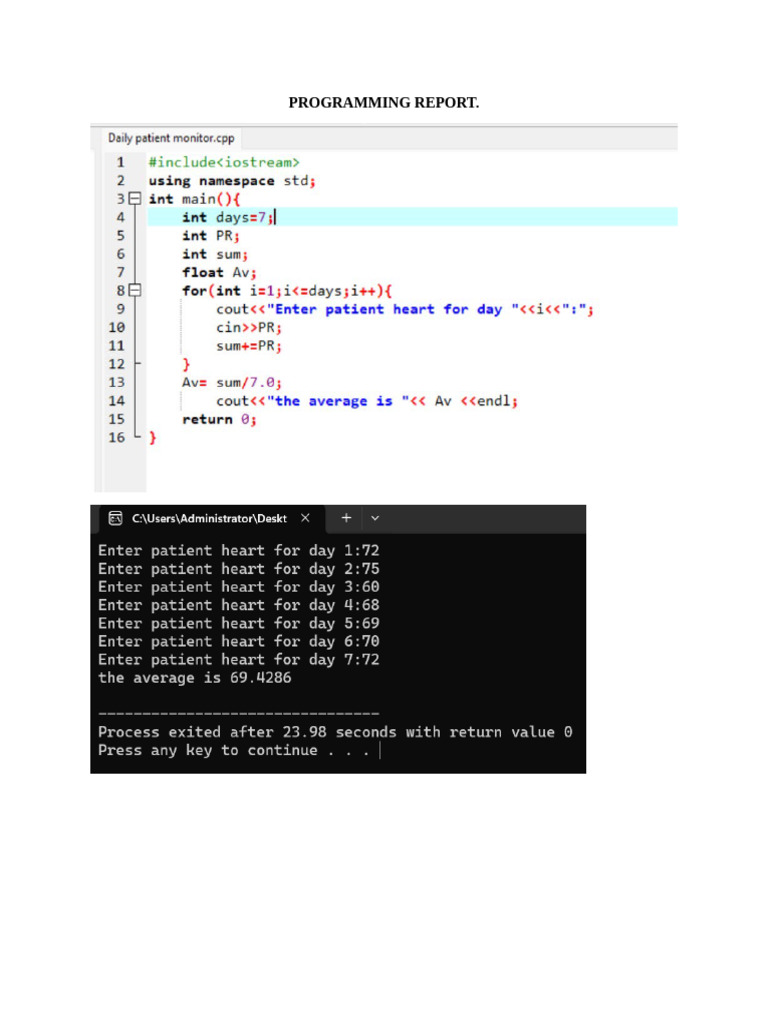The height and width of the screenshot is (1024, 768).
Task: Click terminal line for day 2:75
Action: coord(238,569)
